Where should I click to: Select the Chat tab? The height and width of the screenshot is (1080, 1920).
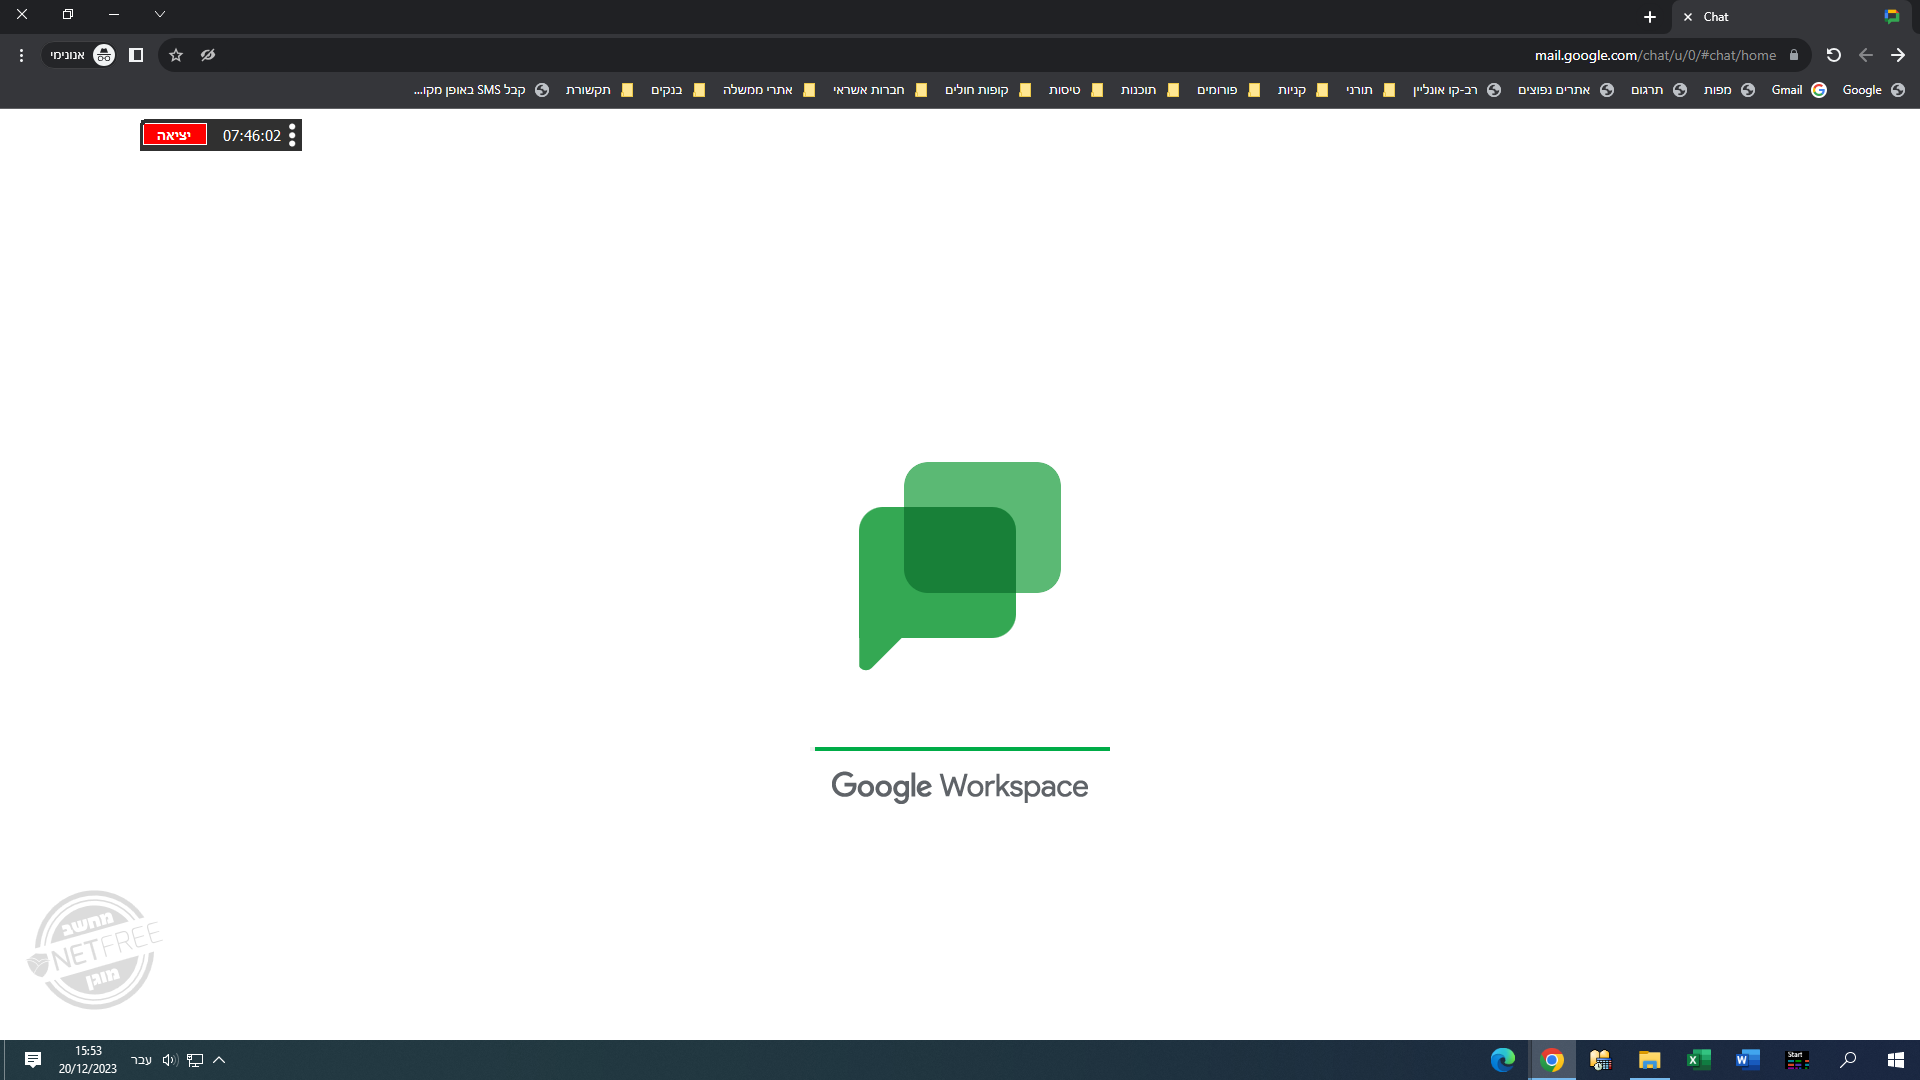coord(1792,17)
